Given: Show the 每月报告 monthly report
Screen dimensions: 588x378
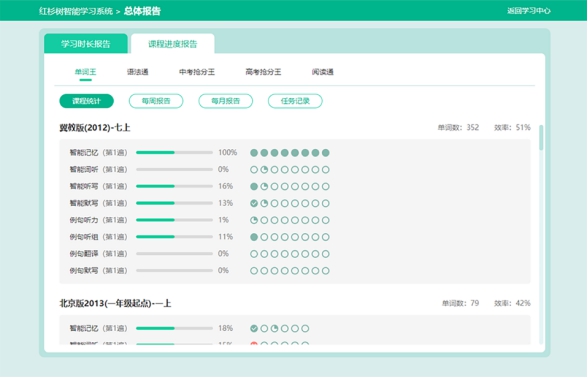Looking at the screenshot, I should [x=225, y=101].
